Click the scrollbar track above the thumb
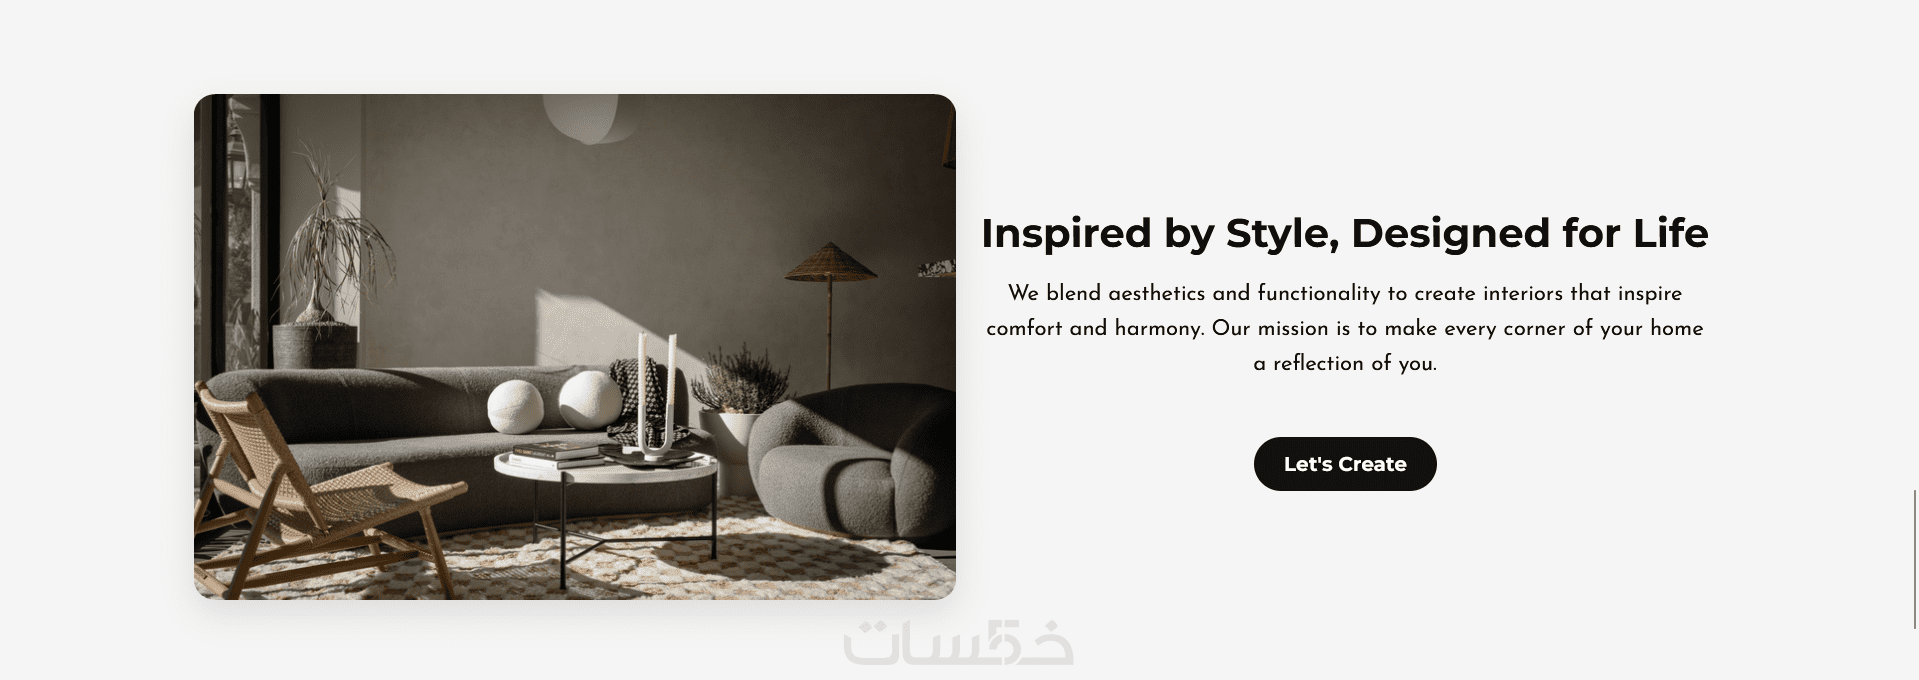Viewport: 1919px width, 680px height. pos(1915,245)
